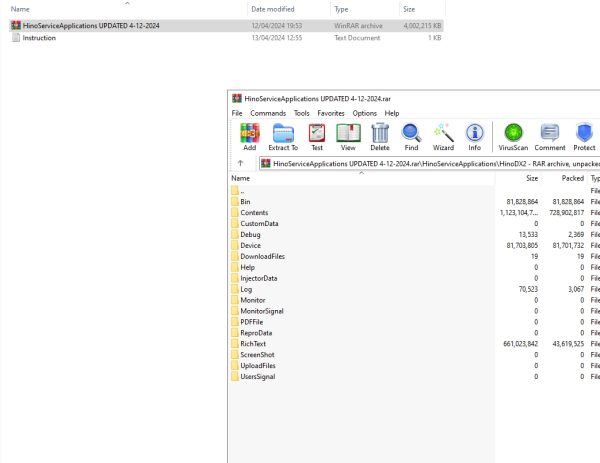Click the Bin folder icon
Screen dimensions: 600x463
pos(235,202)
